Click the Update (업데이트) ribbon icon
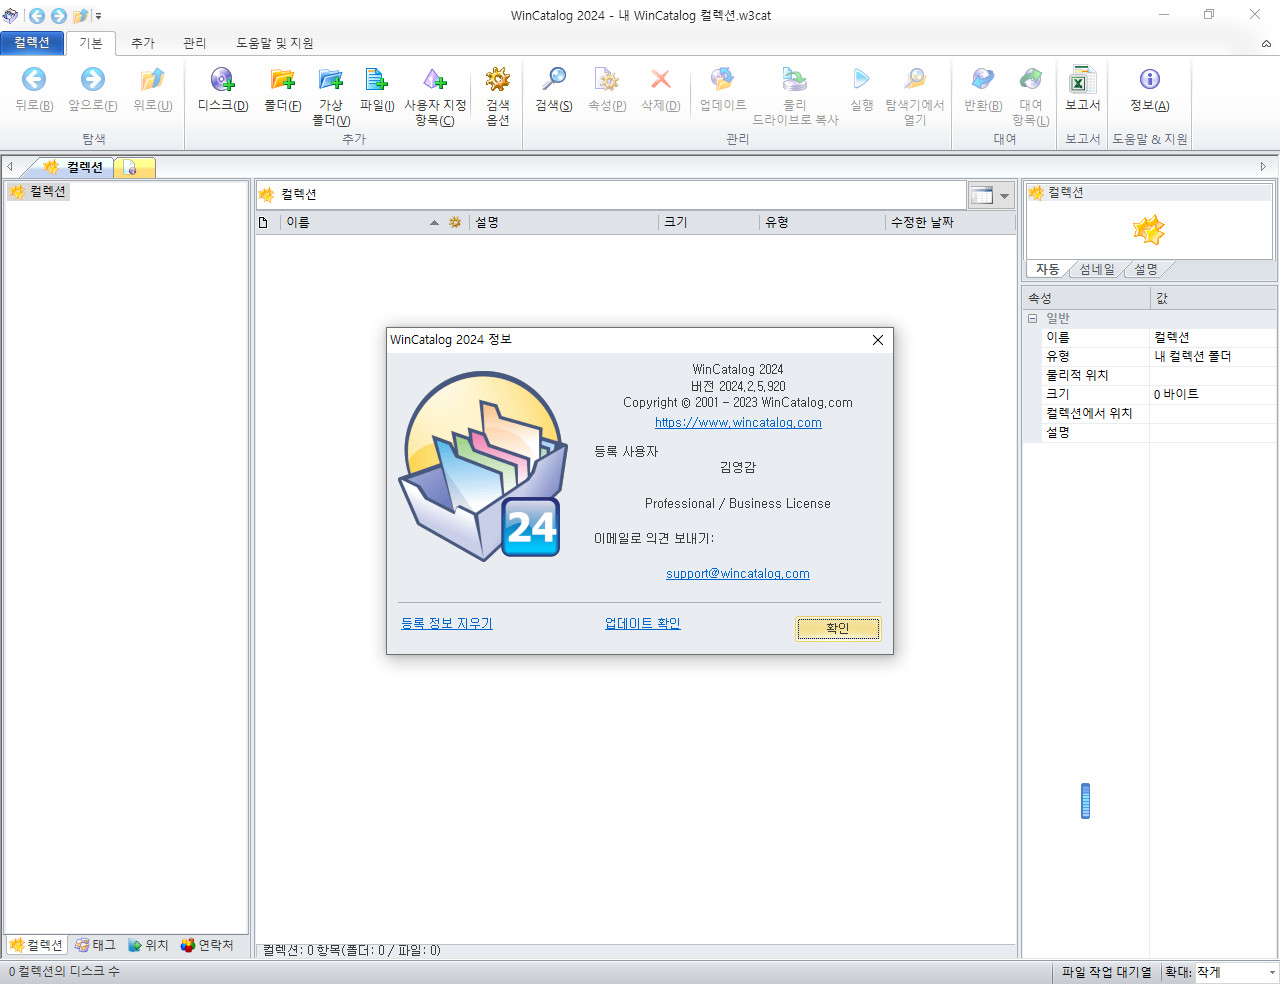The image size is (1280, 984). (722, 79)
